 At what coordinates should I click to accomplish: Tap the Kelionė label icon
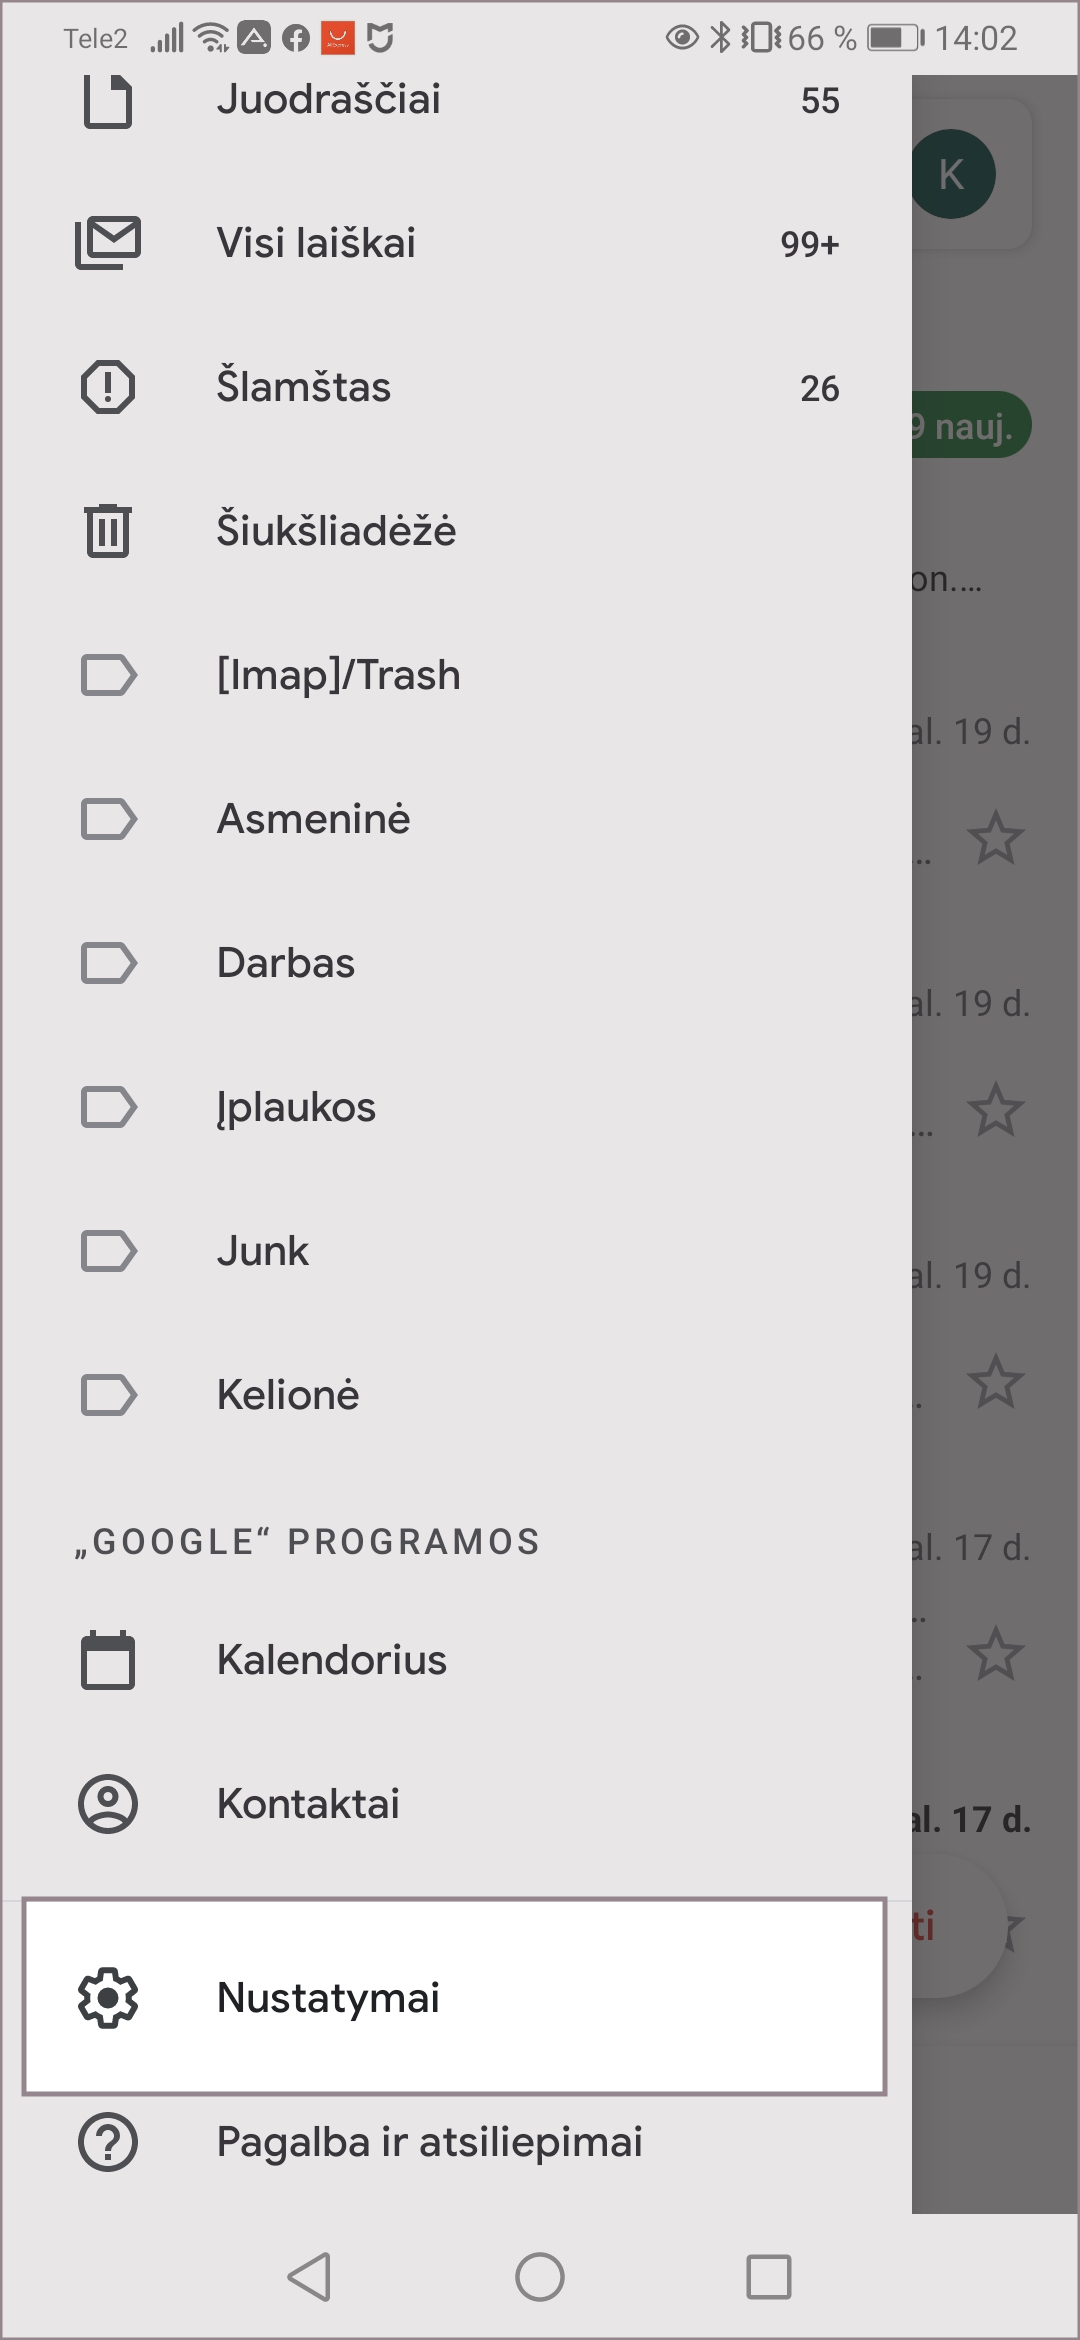[108, 1395]
